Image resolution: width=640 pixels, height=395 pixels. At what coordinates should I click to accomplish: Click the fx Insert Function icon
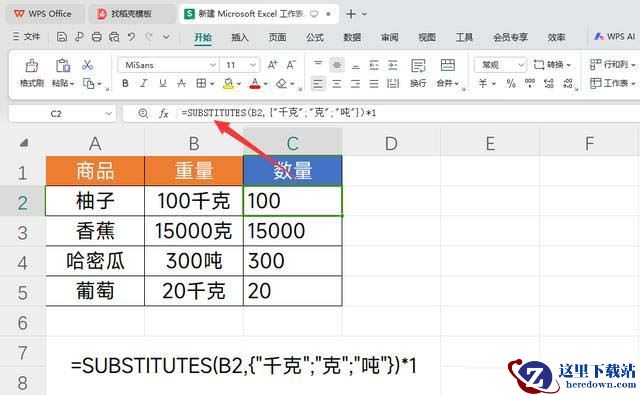pyautogui.click(x=163, y=113)
